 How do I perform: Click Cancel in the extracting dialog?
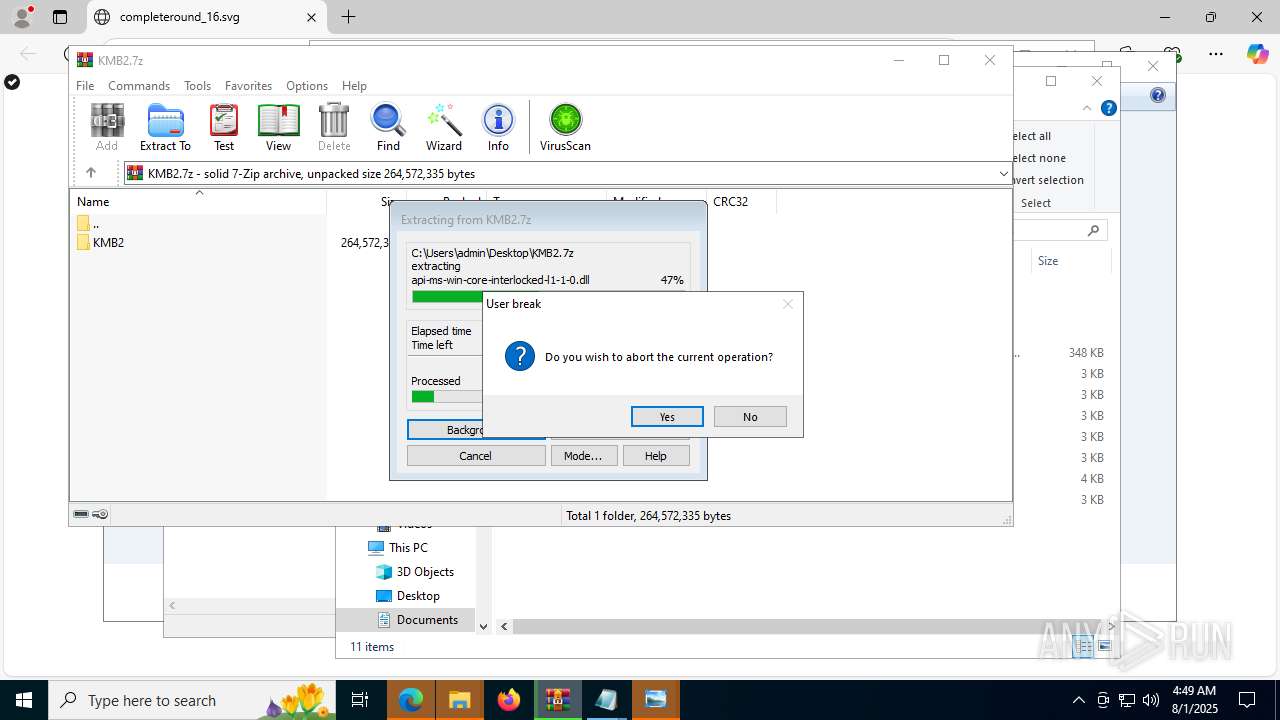click(476, 456)
